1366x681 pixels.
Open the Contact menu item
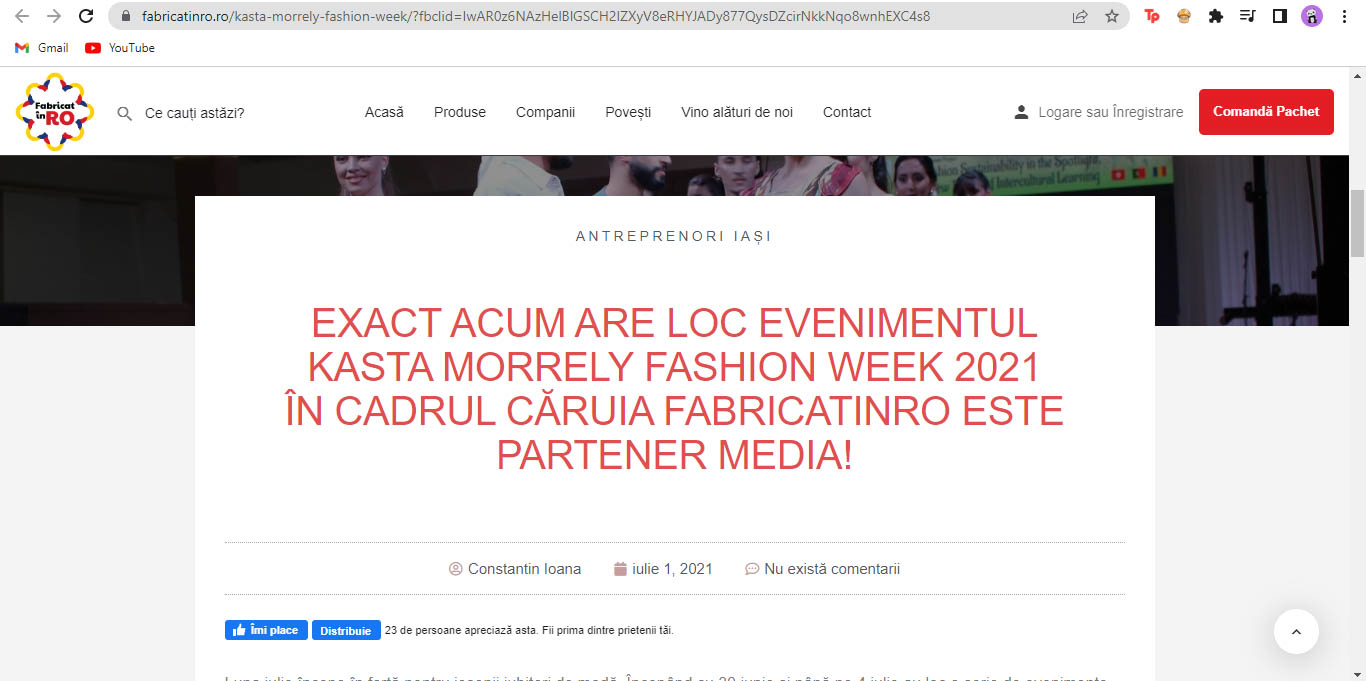[x=847, y=112]
